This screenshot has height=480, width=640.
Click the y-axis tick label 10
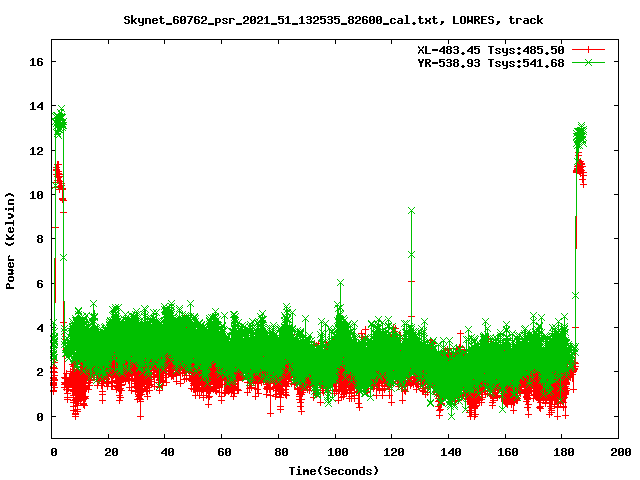[x=36, y=195]
